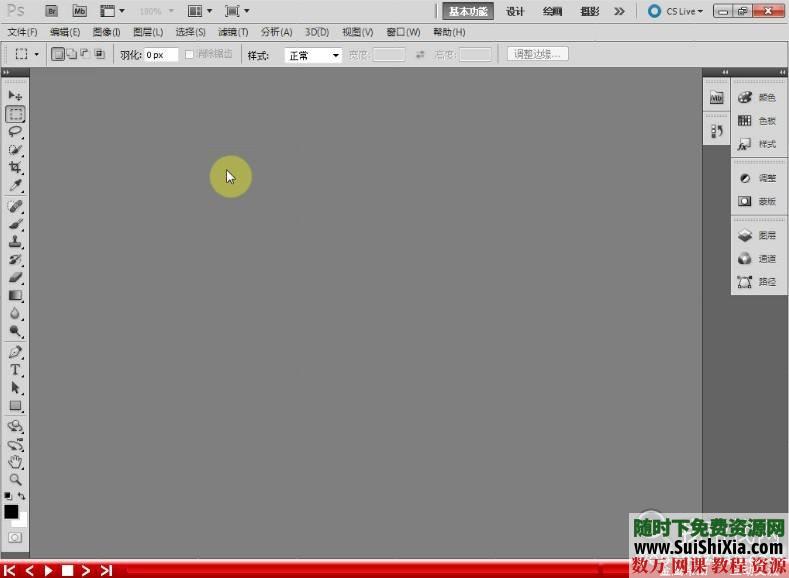
Task: Select the Dodge tool
Action: pyautogui.click(x=15, y=332)
